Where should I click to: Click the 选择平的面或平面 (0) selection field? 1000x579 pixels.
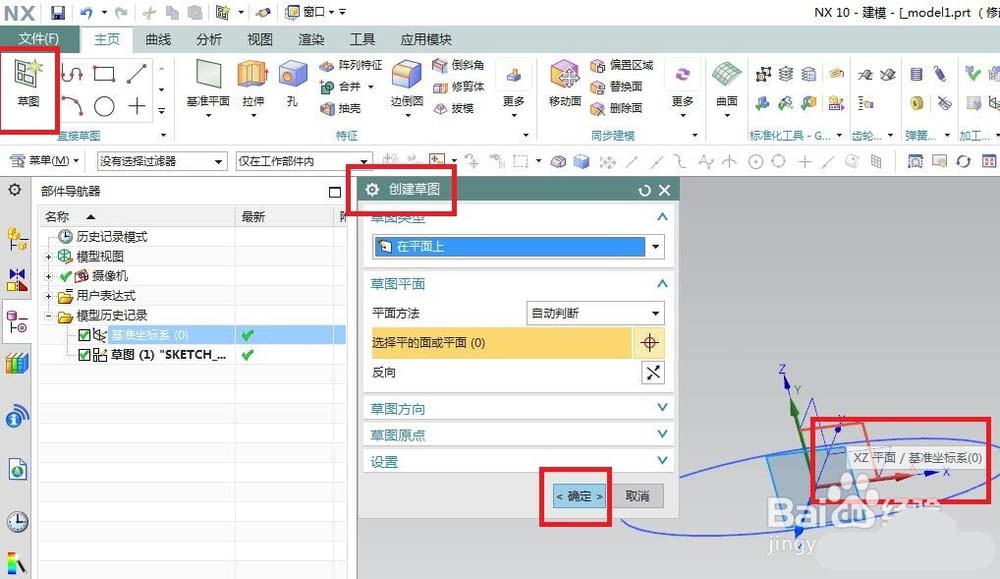[501, 343]
